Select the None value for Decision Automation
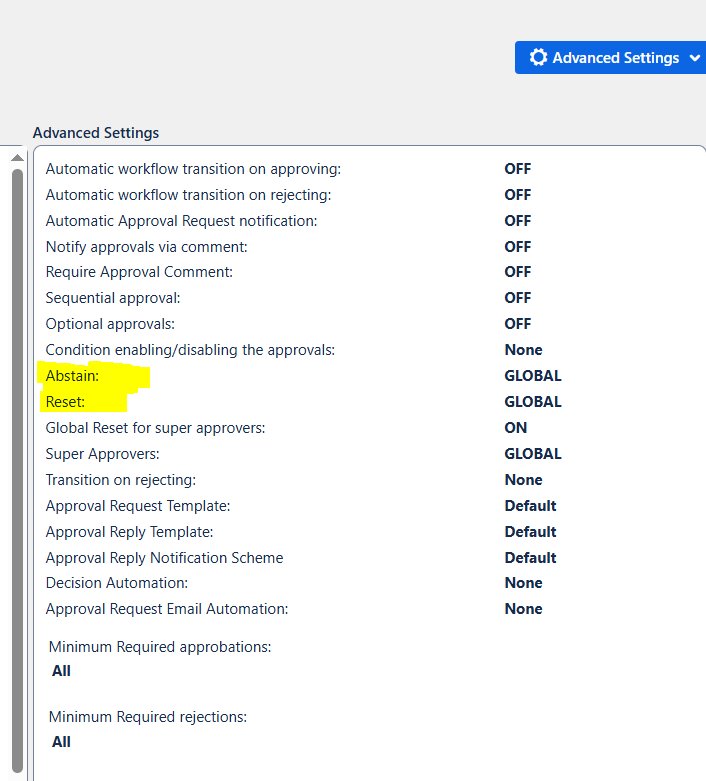706x781 pixels. pyautogui.click(x=523, y=583)
